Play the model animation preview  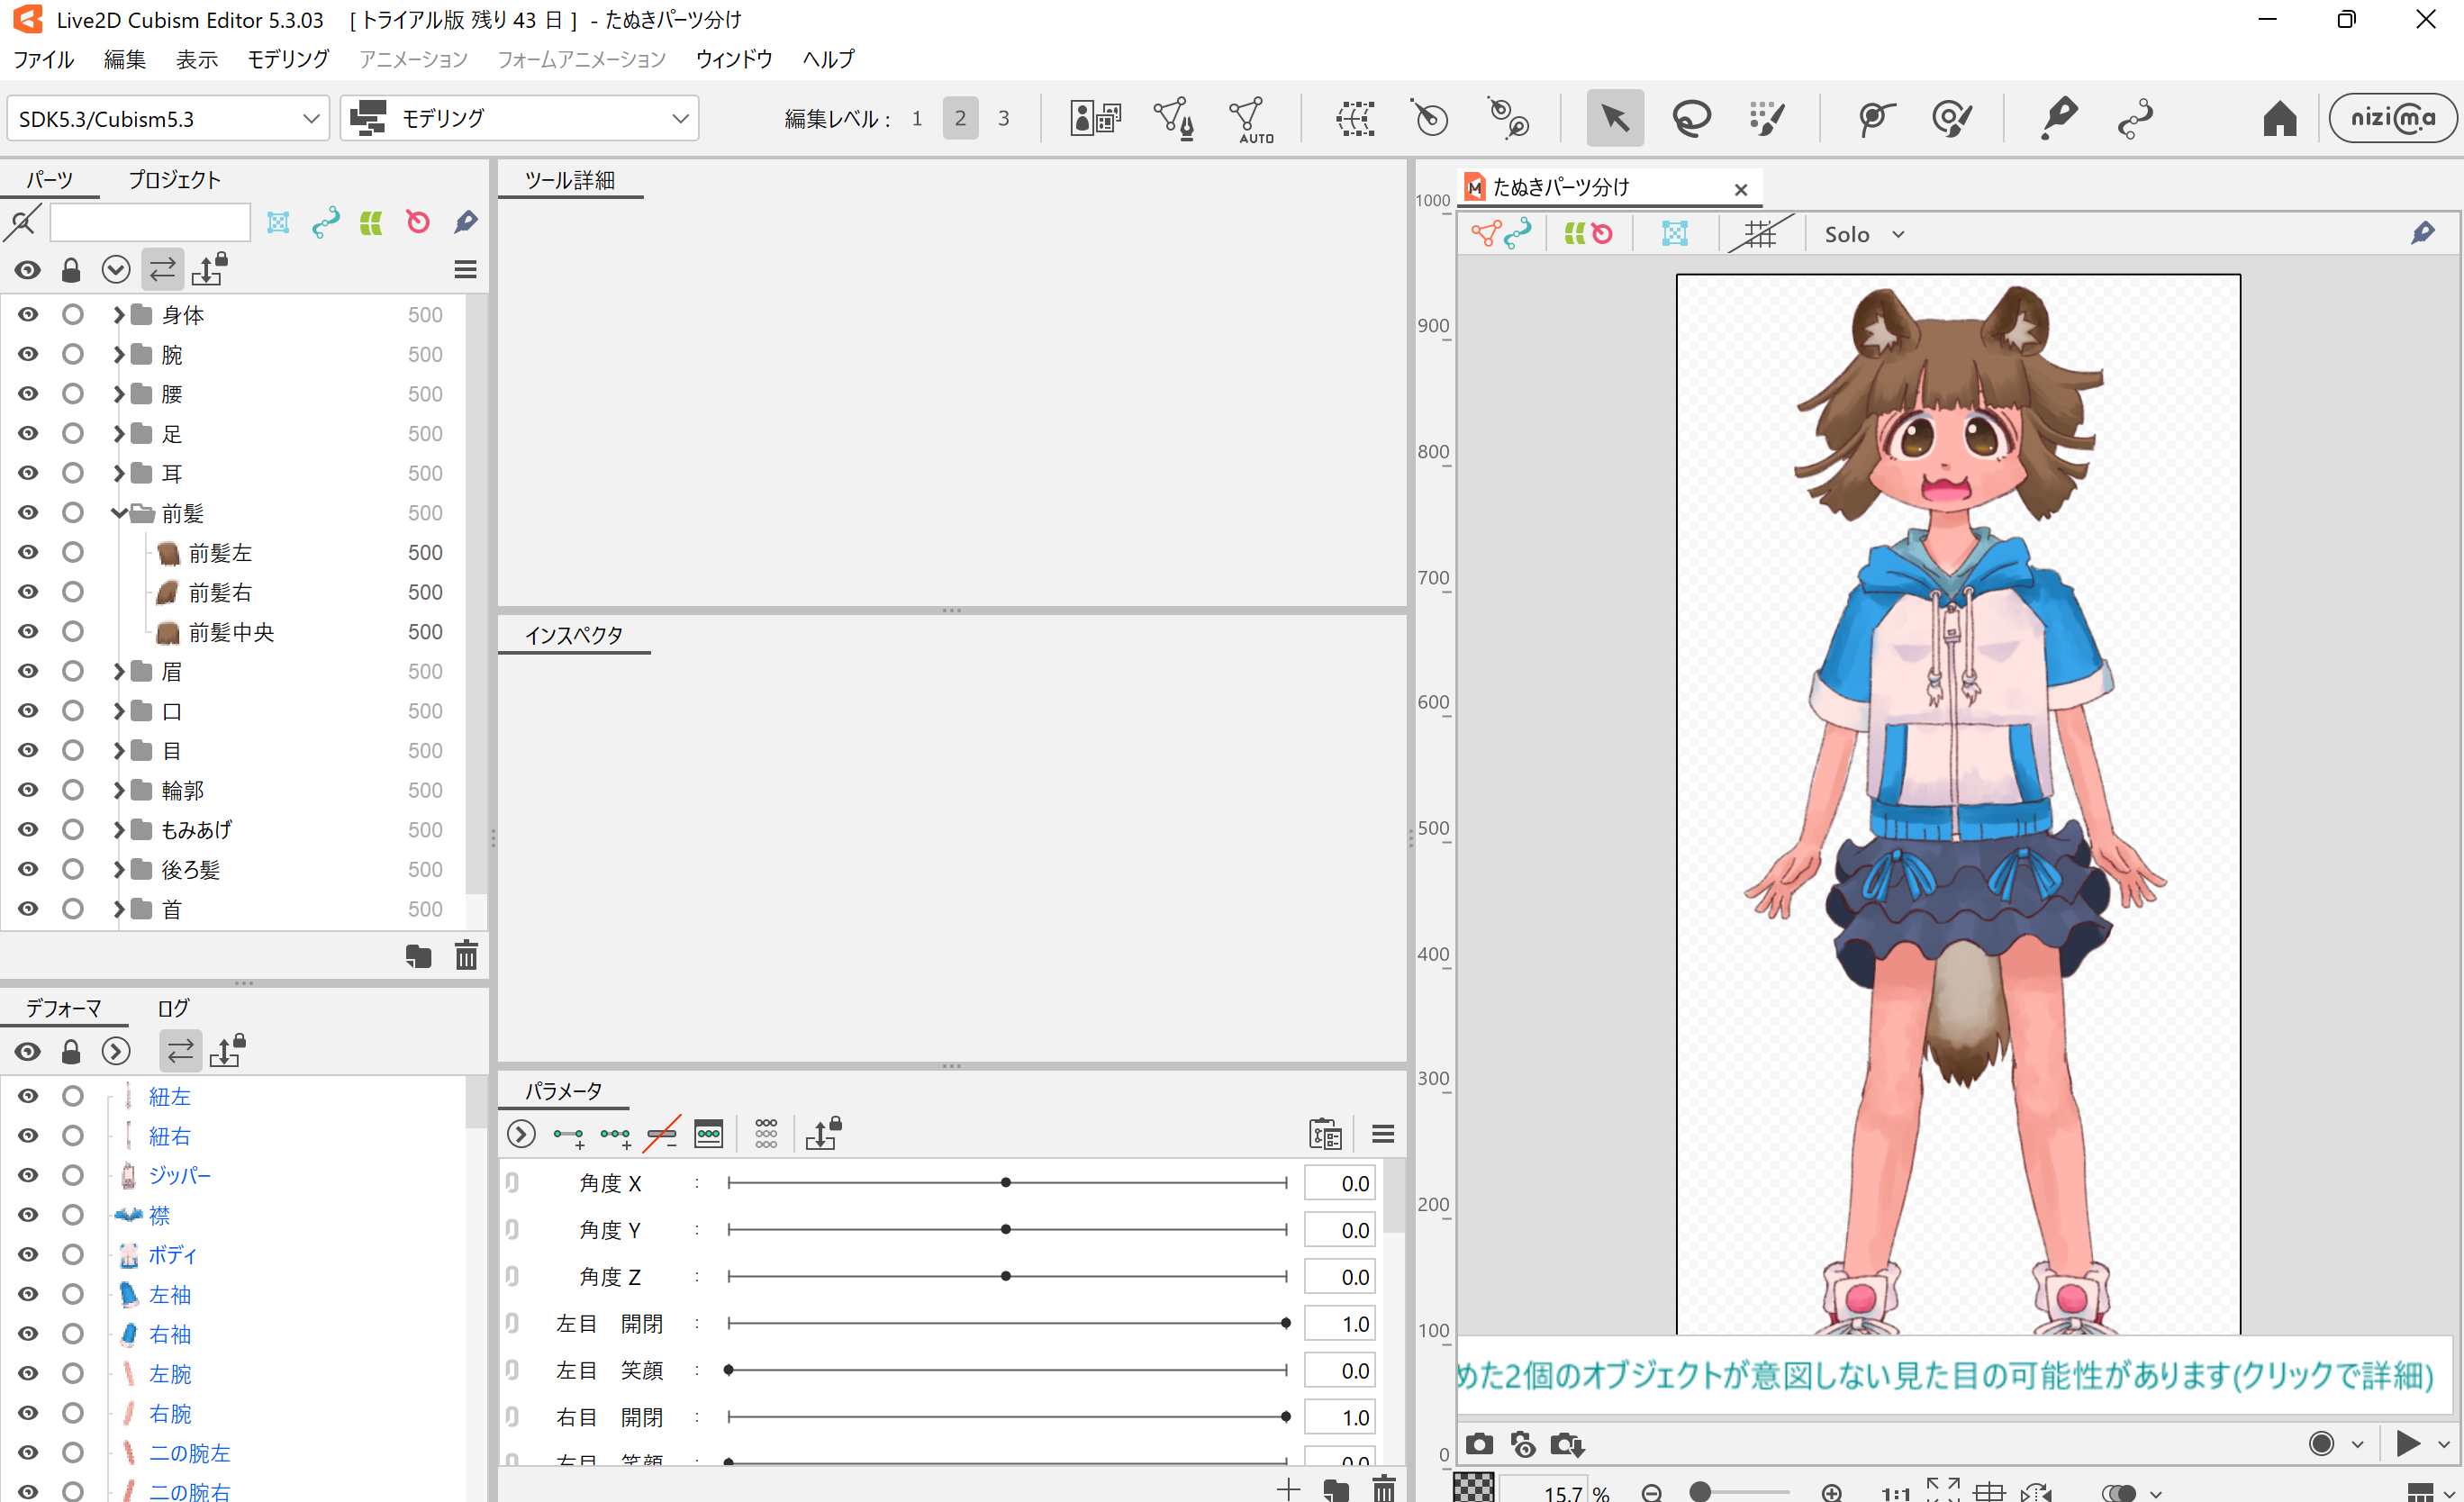[2408, 1443]
